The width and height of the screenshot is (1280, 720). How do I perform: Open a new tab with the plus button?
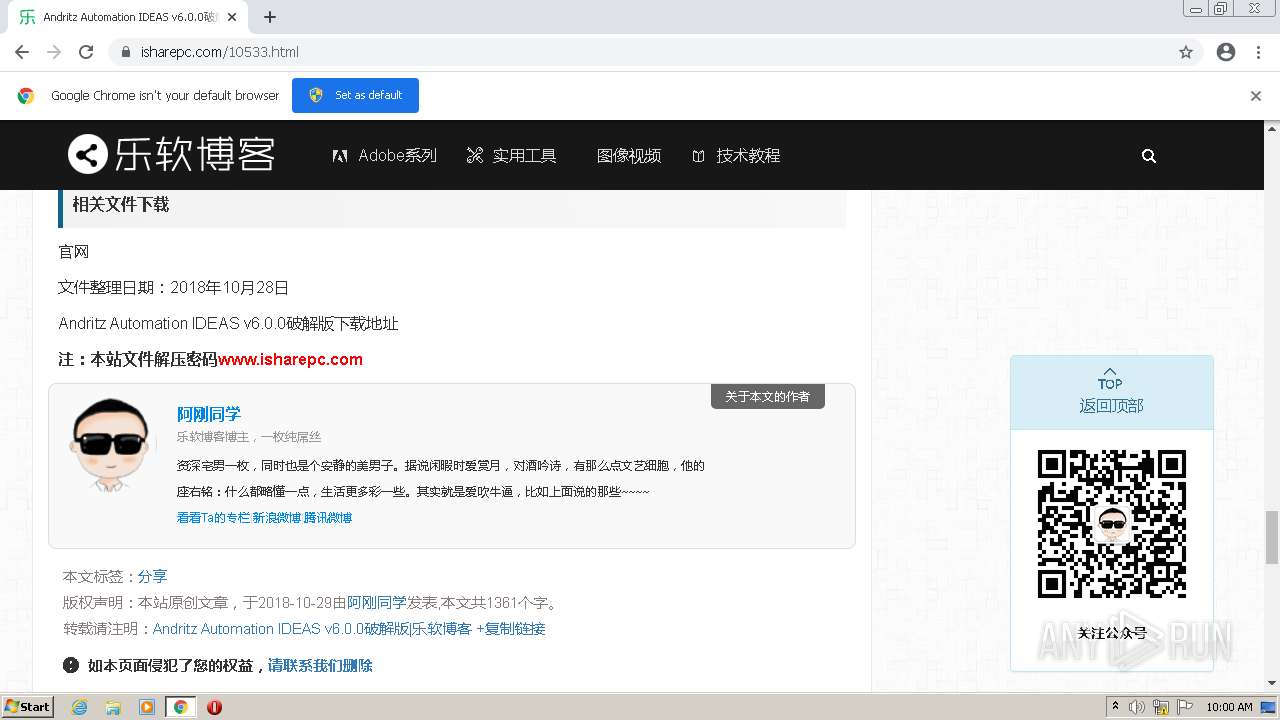(x=270, y=17)
